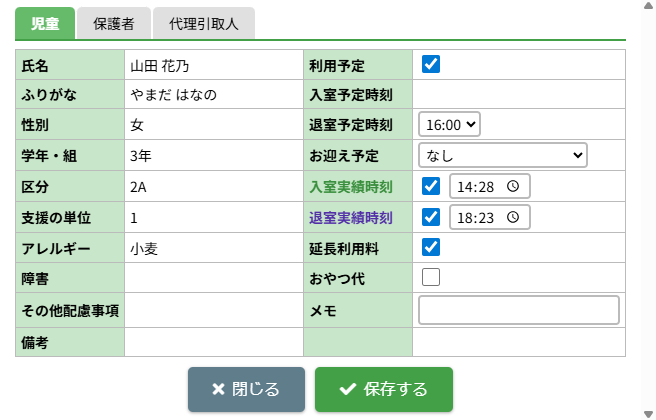
Task: Click the checkmark icon on 保存する button
Action: click(x=348, y=390)
